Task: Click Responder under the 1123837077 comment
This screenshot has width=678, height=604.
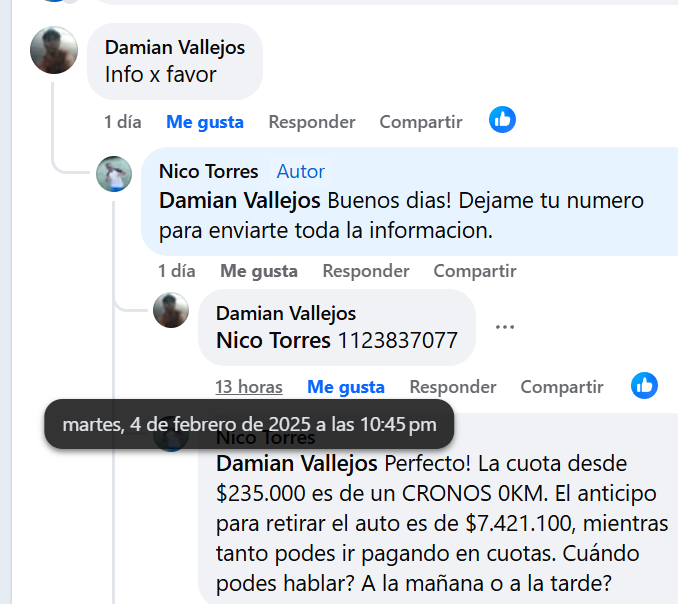Action: (x=453, y=387)
